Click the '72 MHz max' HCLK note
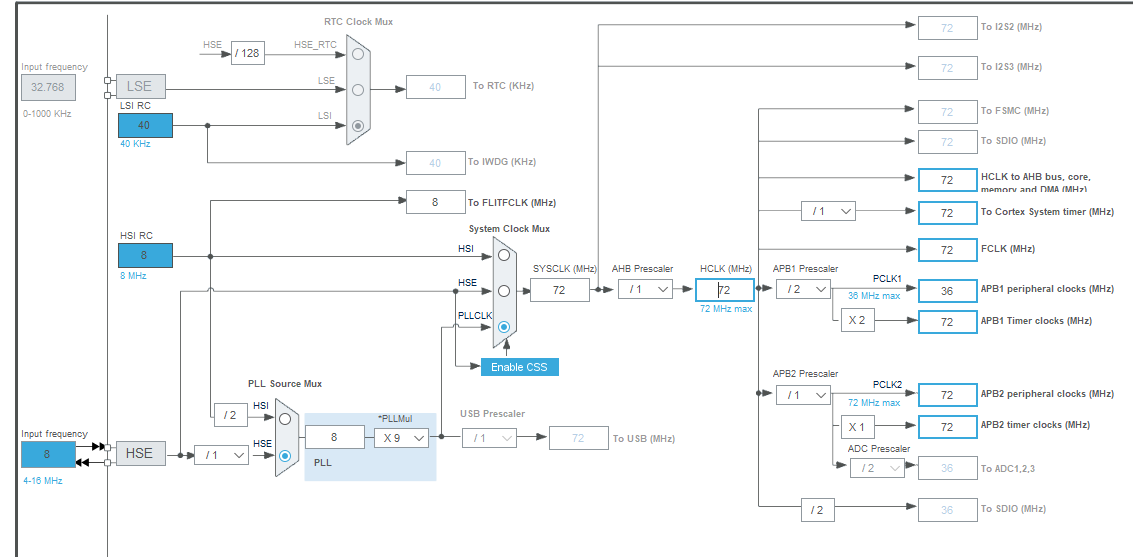Image resolution: width=1133 pixels, height=557 pixels. 725,308
